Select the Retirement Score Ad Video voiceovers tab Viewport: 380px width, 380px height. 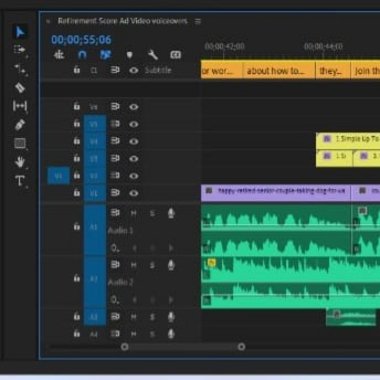click(123, 21)
